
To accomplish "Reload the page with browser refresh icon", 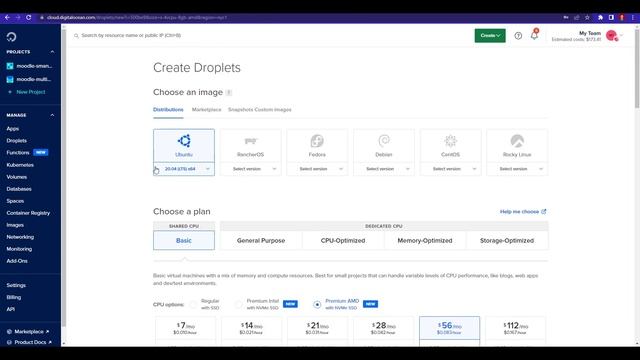I will [29, 18].
